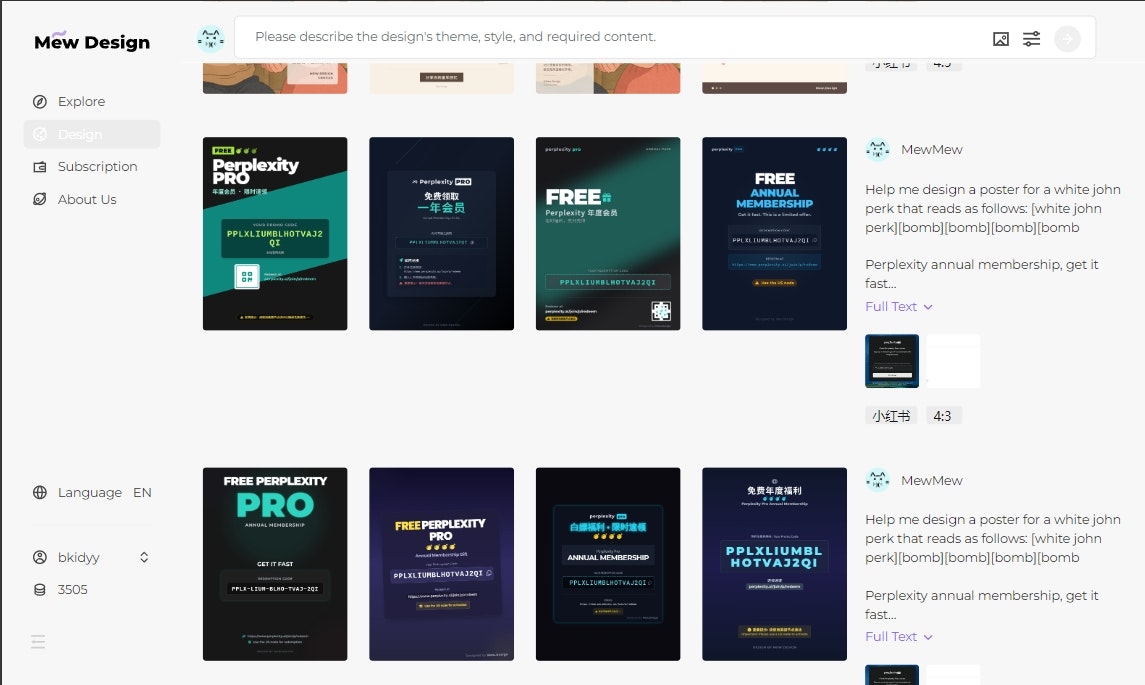
Task: Expand Full Text in second prompt card
Action: click(x=899, y=637)
